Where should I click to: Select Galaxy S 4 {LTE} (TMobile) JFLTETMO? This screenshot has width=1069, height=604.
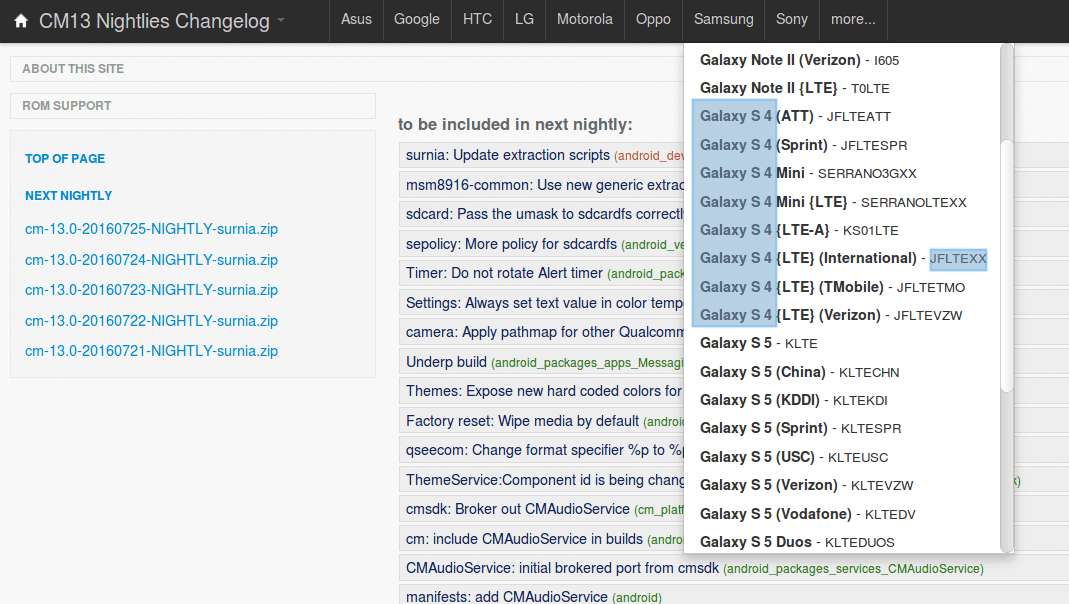point(832,287)
